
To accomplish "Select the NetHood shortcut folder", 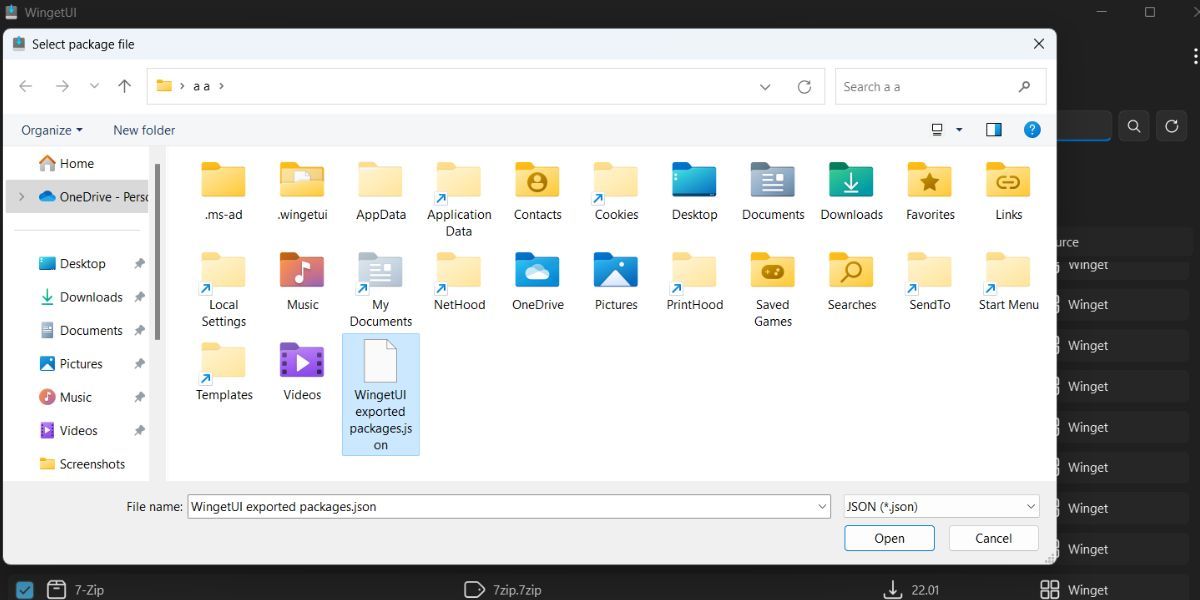I will (x=459, y=282).
